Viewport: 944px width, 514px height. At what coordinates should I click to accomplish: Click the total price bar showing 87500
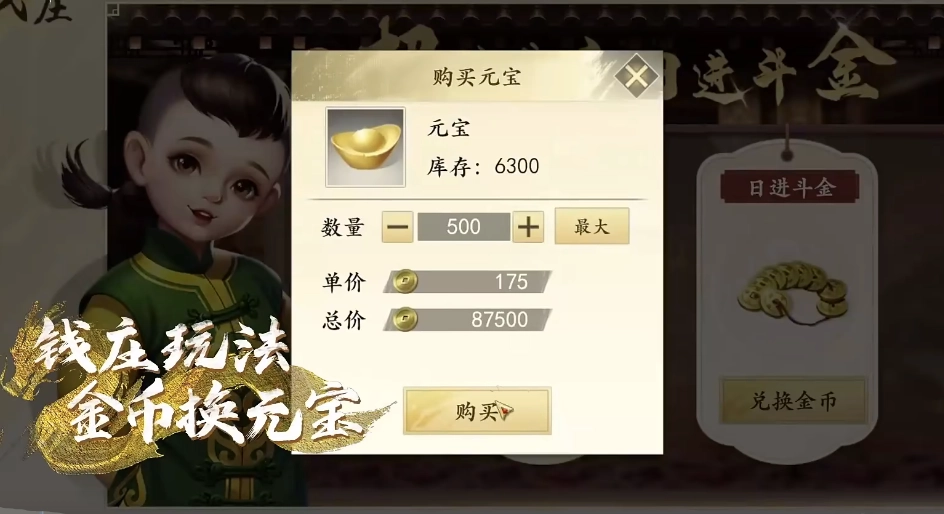(468, 320)
